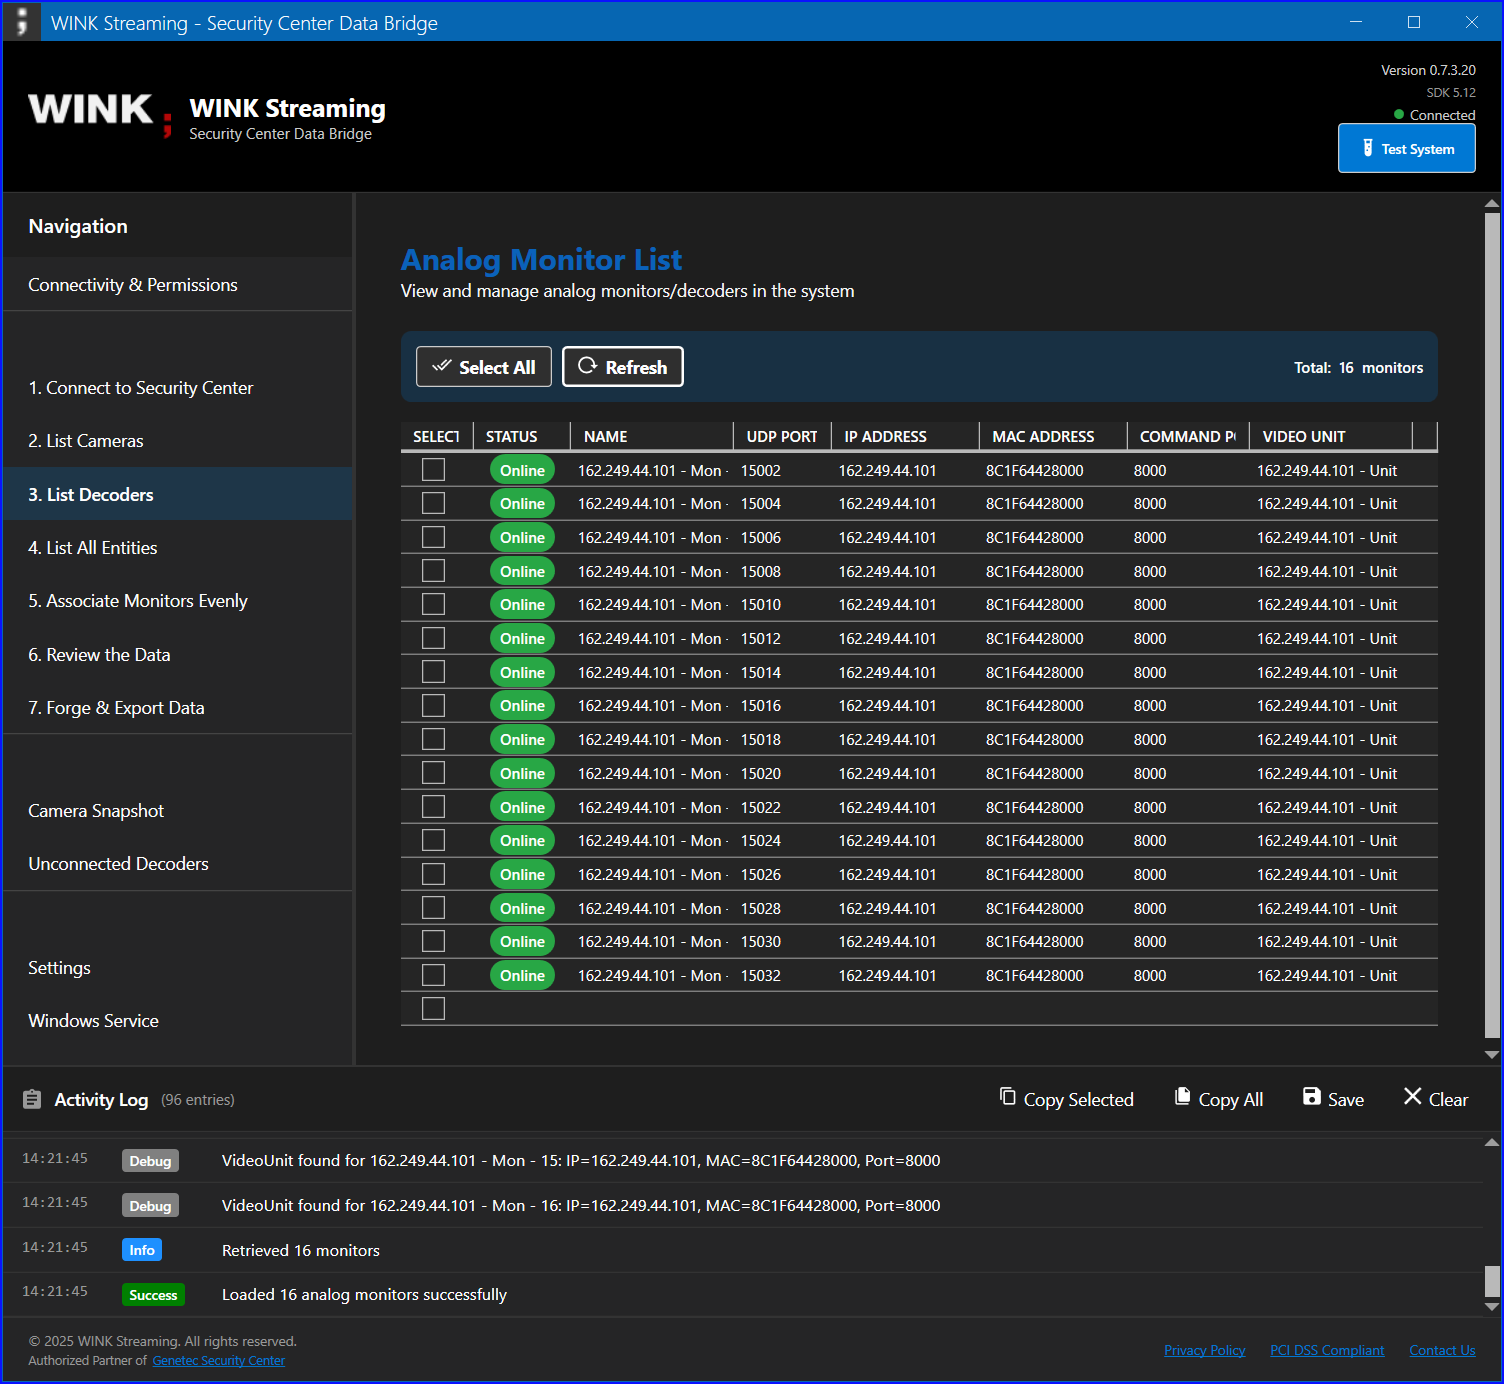Open the Privacy Policy link
This screenshot has height=1384, width=1504.
coord(1204,1350)
